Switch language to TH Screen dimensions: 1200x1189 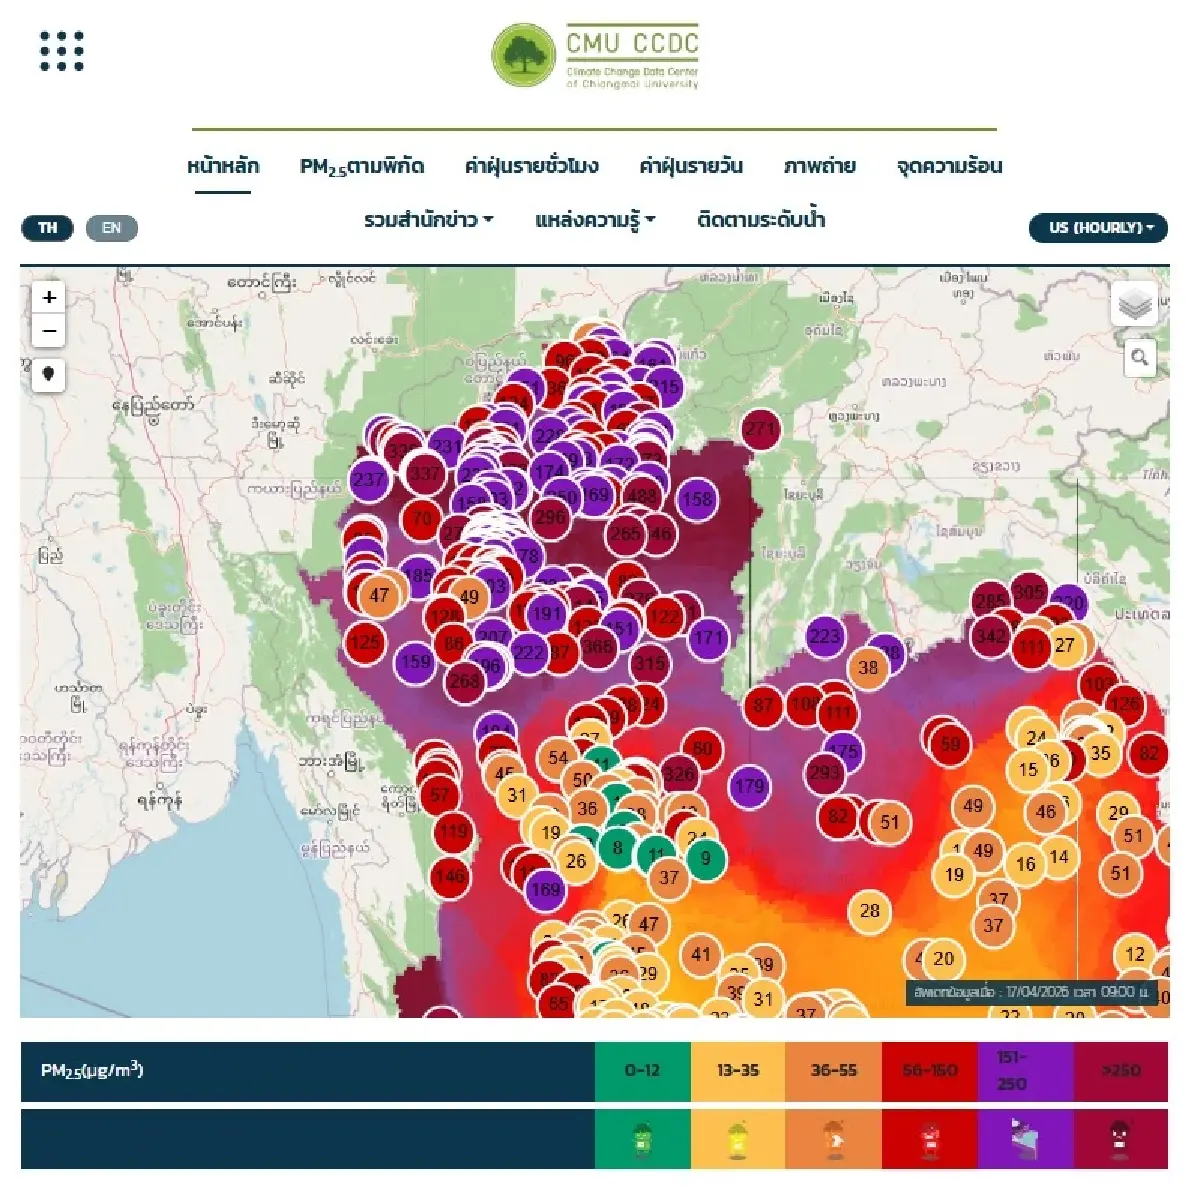tap(48, 228)
